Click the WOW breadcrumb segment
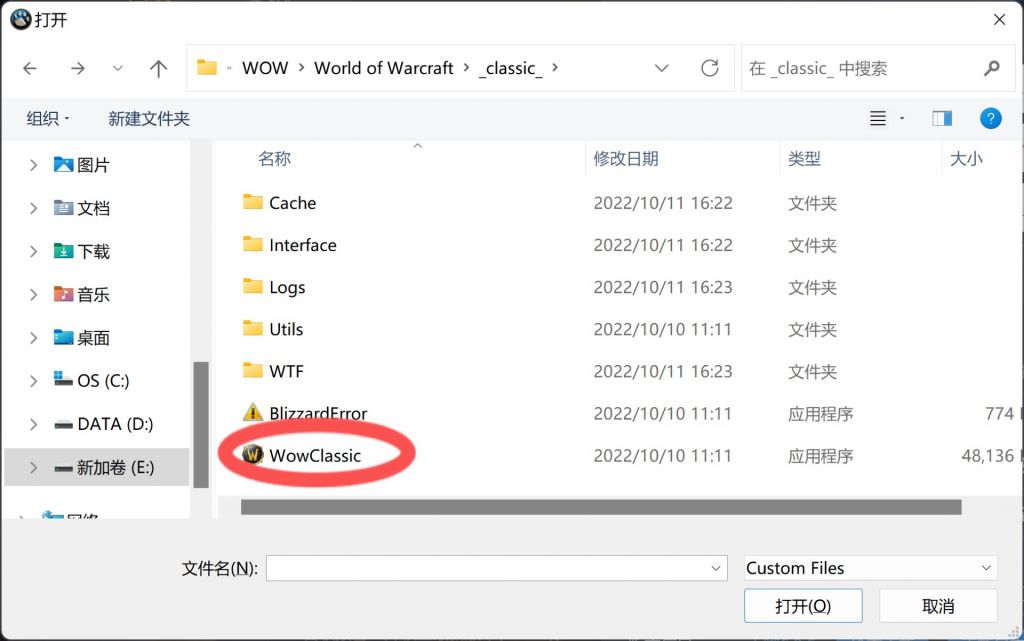Screen dimensions: 1024x641 tap(265, 68)
